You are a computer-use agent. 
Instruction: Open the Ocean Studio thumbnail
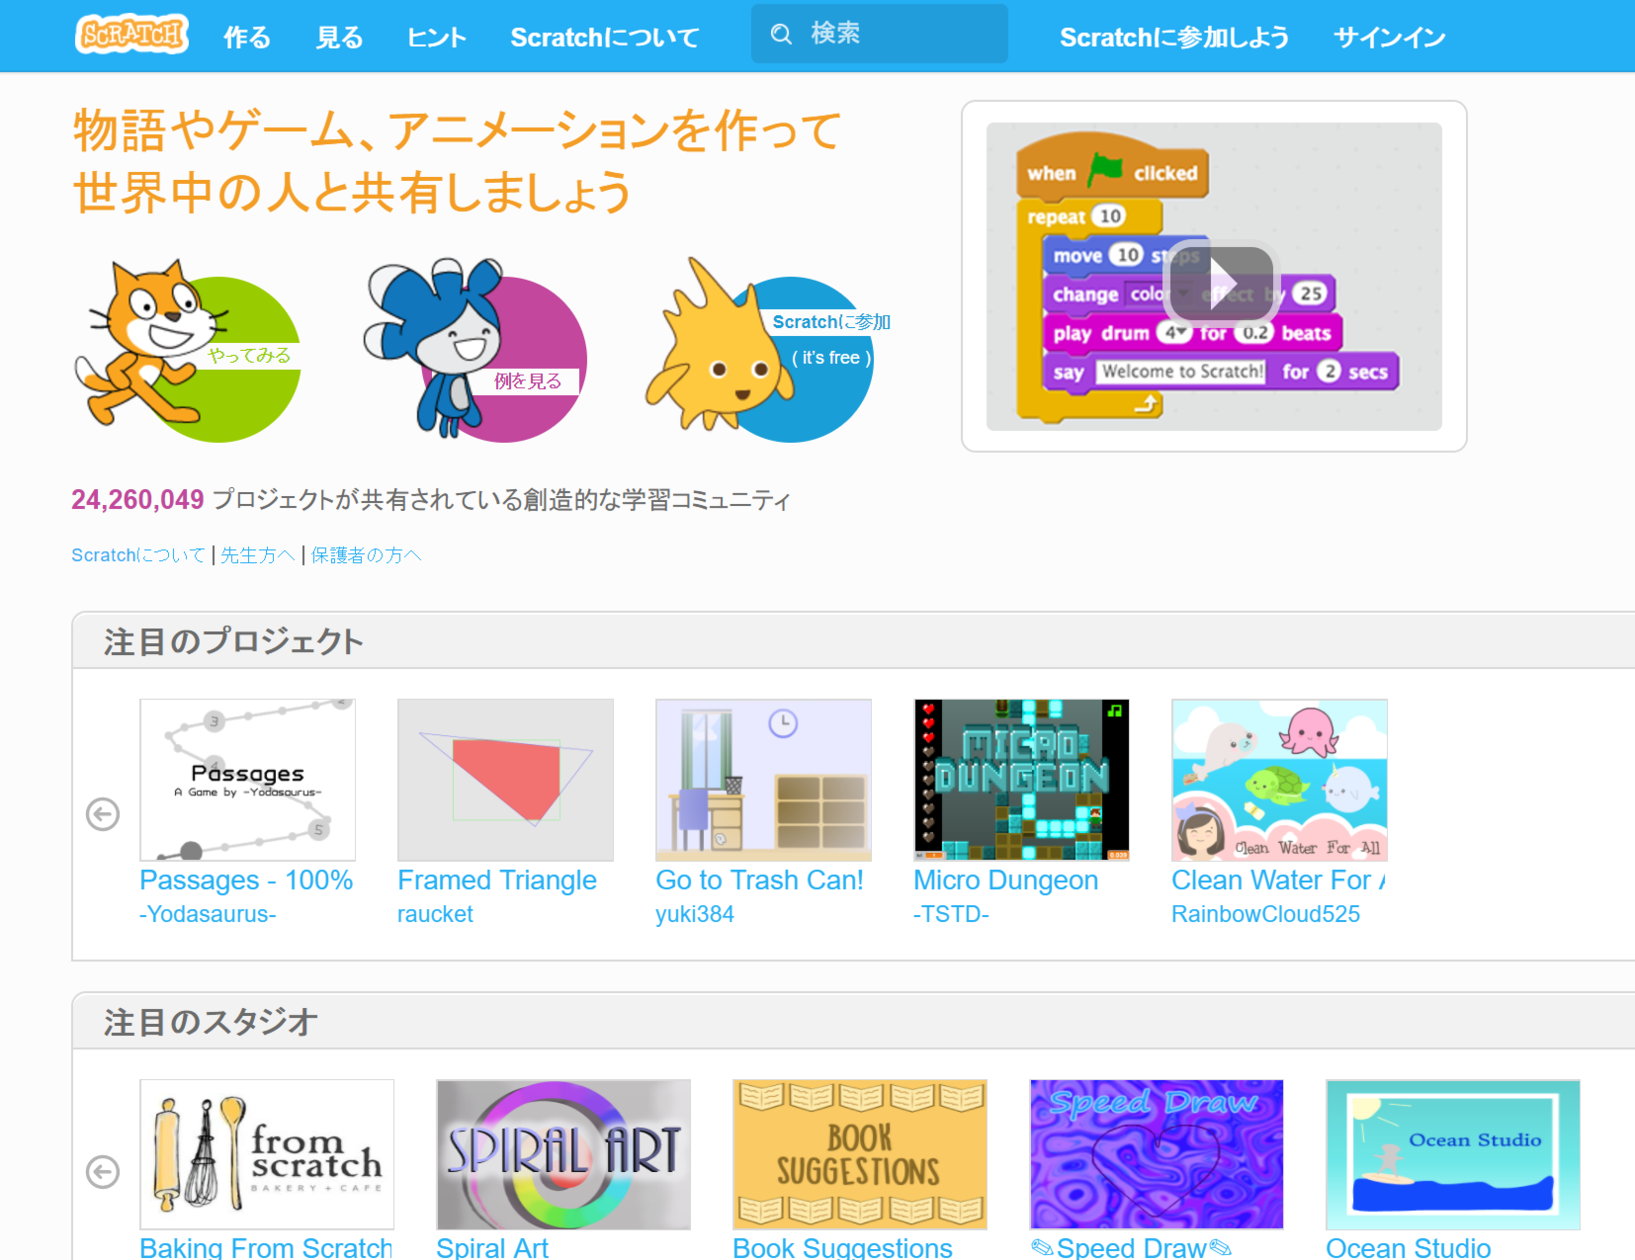(x=1453, y=1154)
